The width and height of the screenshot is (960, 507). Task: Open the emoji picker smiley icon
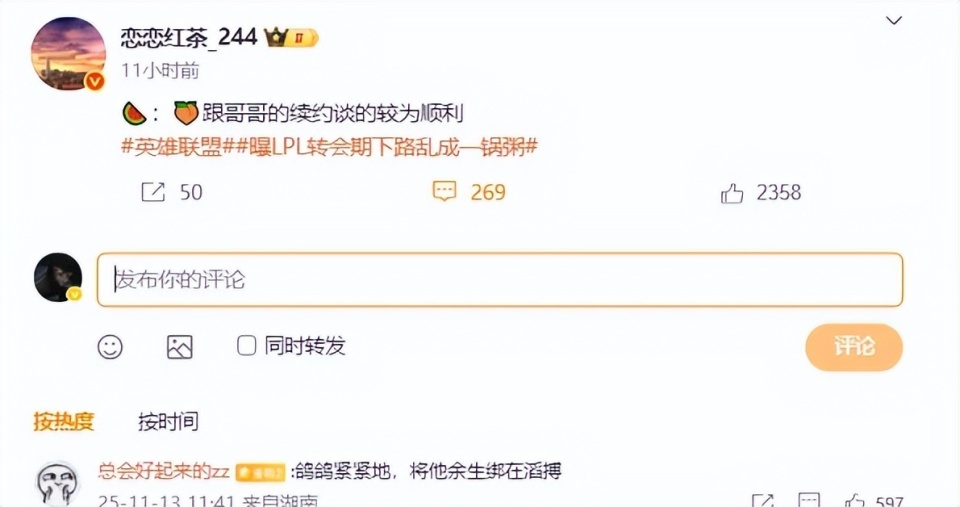[x=110, y=347]
